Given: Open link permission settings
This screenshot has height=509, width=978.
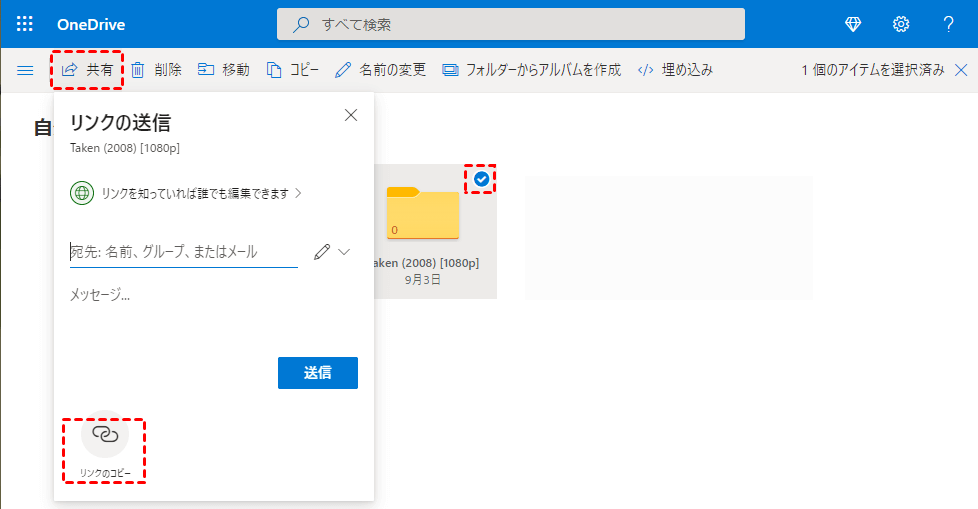Looking at the screenshot, I should pos(186,193).
